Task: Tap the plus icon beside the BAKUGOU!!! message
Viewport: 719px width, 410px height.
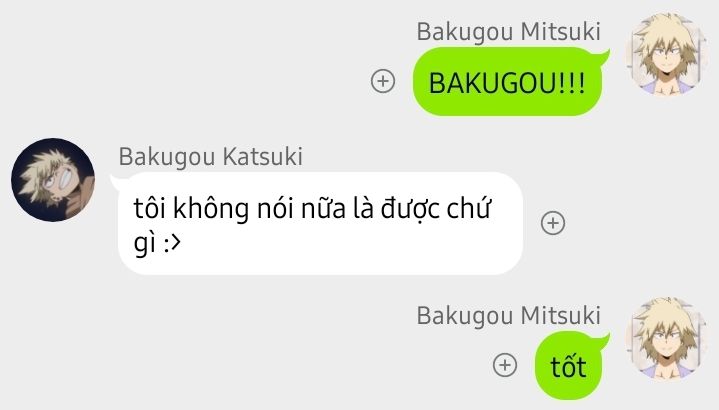Action: click(383, 81)
